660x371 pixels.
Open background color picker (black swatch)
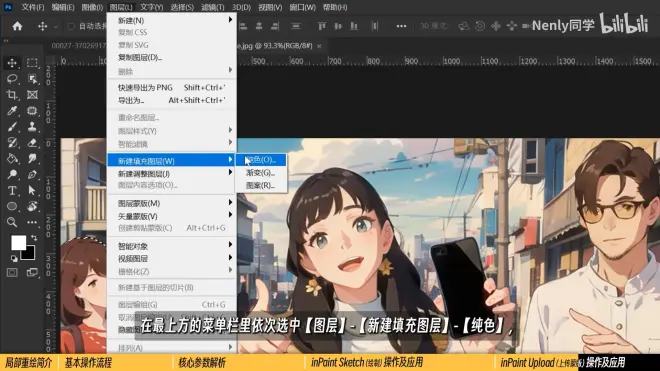(28, 253)
